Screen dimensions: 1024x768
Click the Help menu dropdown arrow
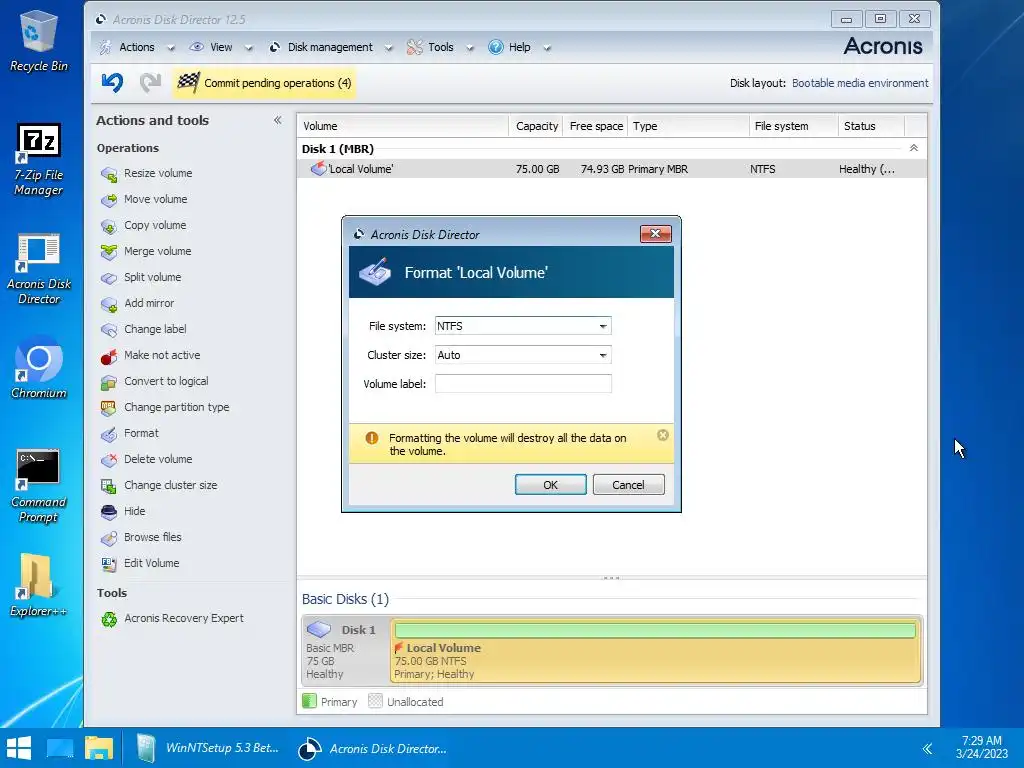tap(547, 48)
